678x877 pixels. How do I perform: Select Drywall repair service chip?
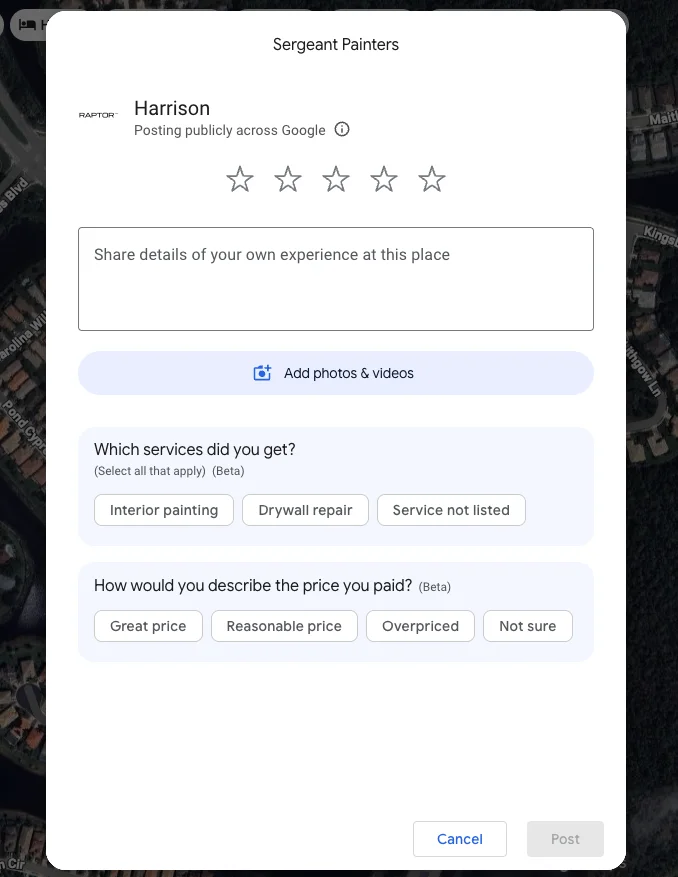pos(305,510)
